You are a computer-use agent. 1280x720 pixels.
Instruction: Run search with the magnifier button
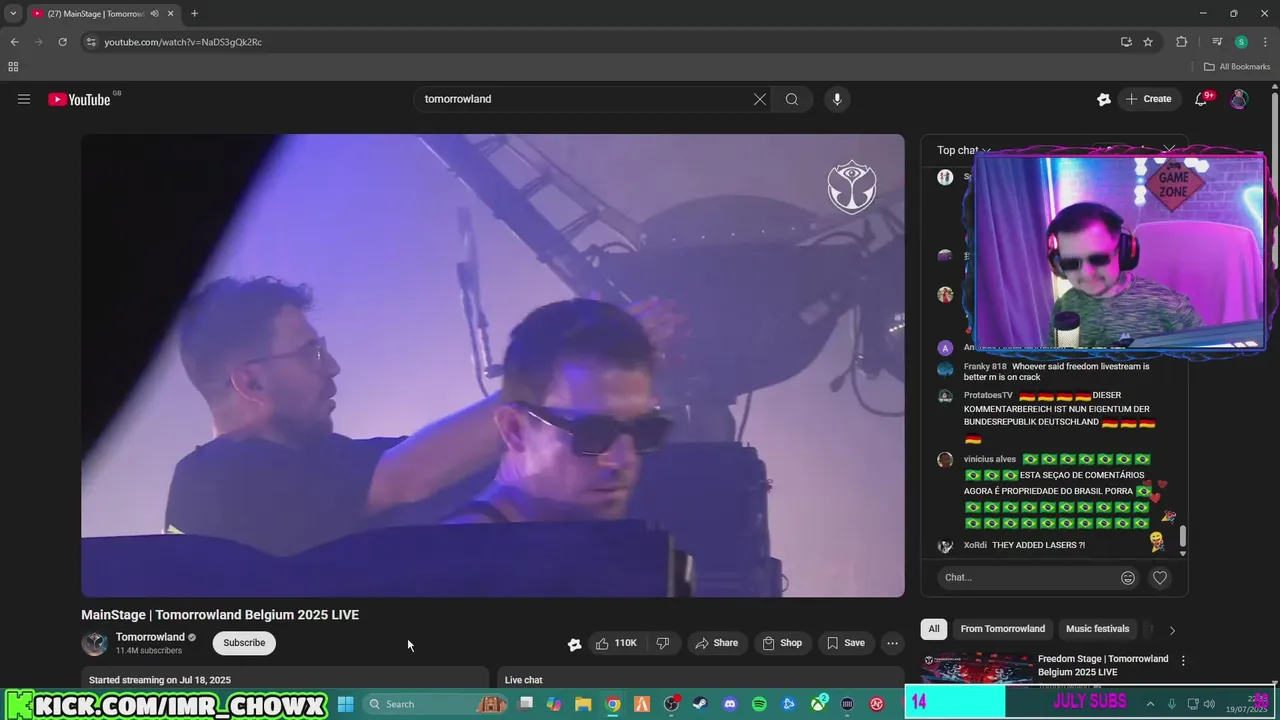792,99
